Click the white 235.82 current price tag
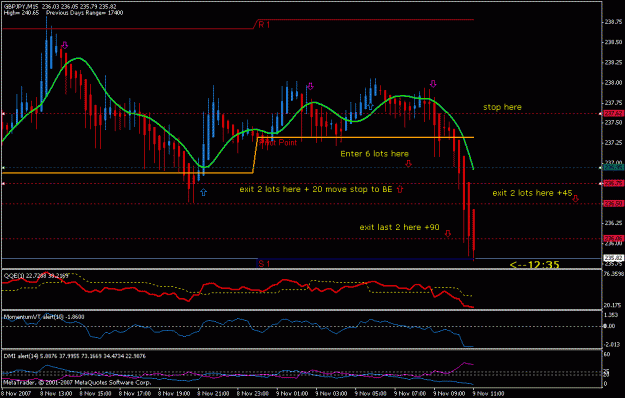The image size is (625, 398). click(613, 258)
